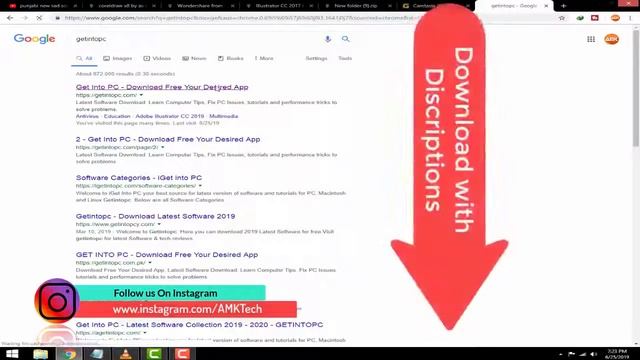The image size is (640, 360).
Task: Open VLC media player from taskbar
Action: tap(125, 354)
